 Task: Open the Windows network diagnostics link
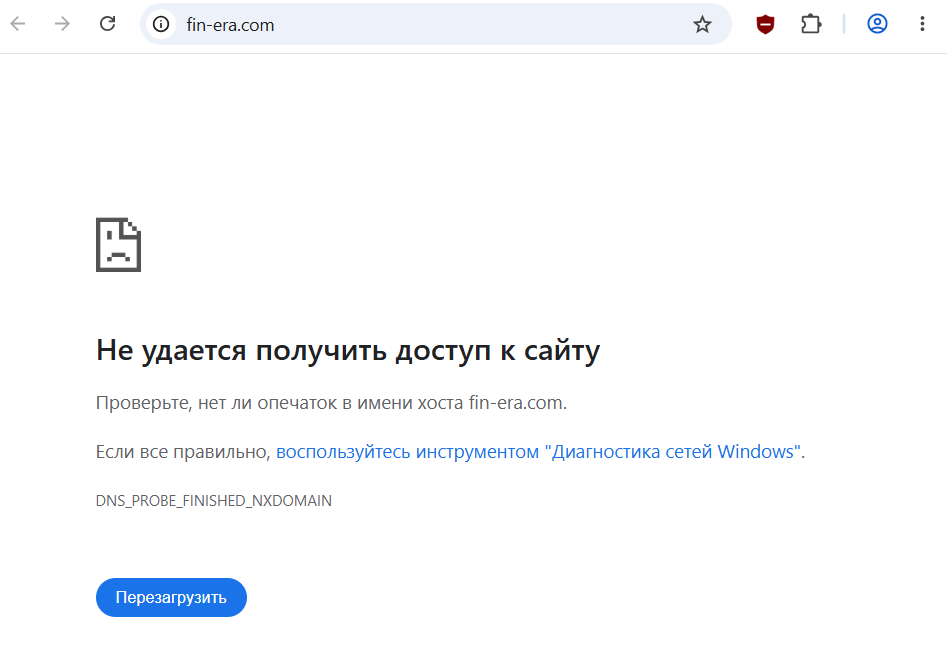click(x=539, y=452)
